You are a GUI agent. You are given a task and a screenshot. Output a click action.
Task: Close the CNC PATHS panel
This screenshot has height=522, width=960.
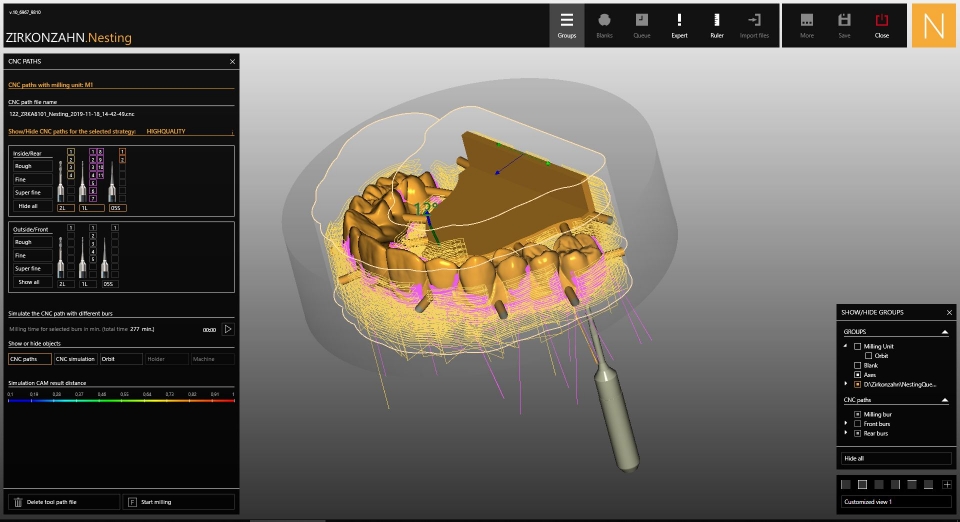(x=232, y=61)
